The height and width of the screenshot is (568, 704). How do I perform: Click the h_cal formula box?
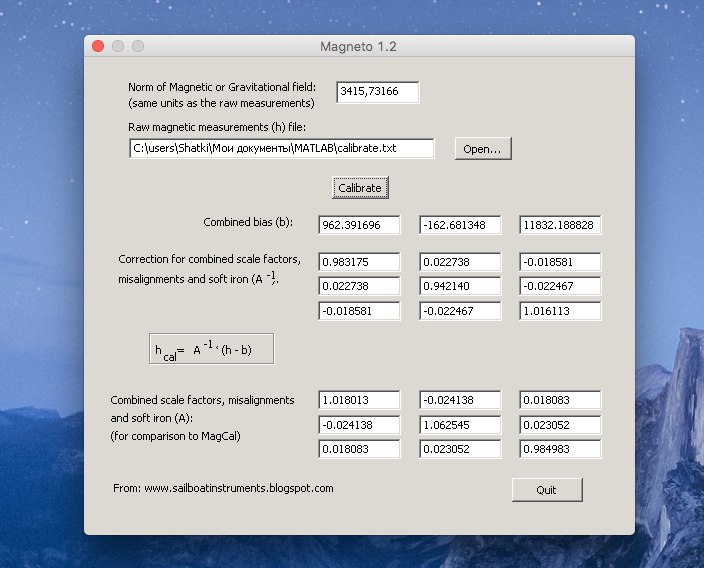pyautogui.click(x=211, y=348)
